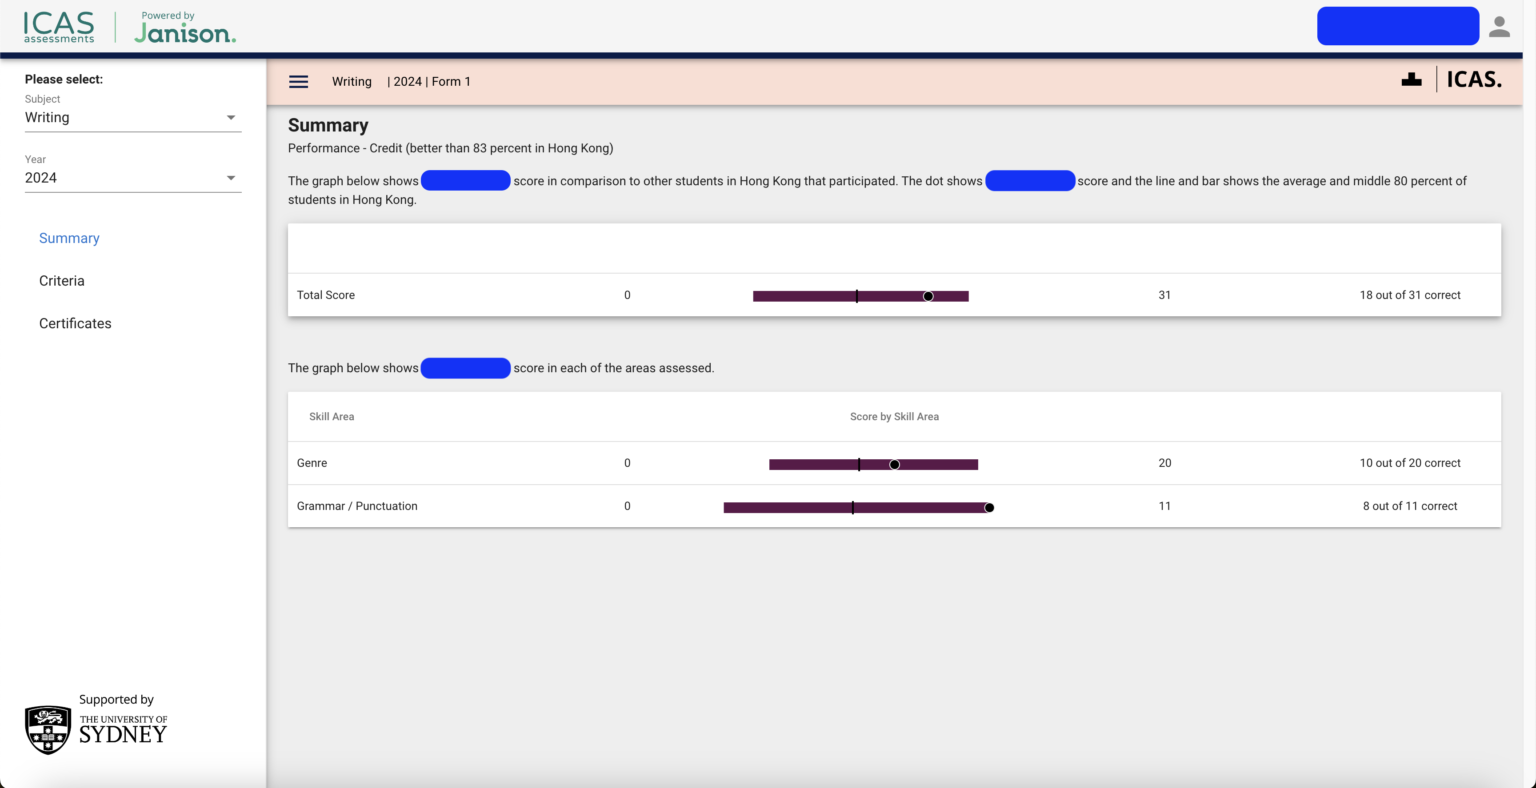Click the University of Sydney crest
Viewport: 1536px width, 788px height.
tap(48, 729)
